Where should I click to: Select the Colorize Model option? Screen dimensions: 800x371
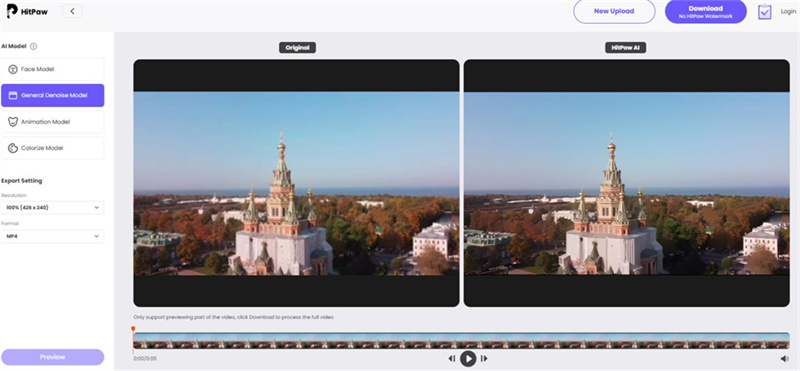(53, 148)
